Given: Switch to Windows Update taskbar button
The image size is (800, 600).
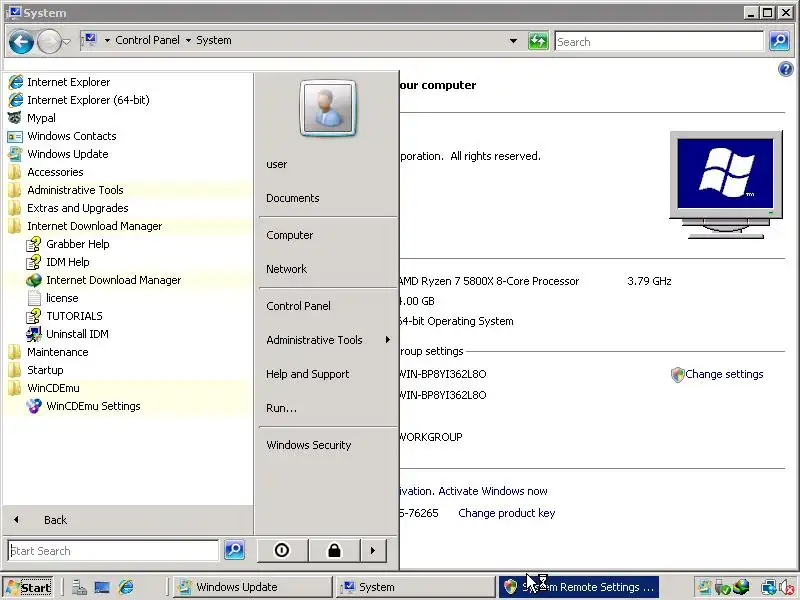Looking at the screenshot, I should coord(253,587).
